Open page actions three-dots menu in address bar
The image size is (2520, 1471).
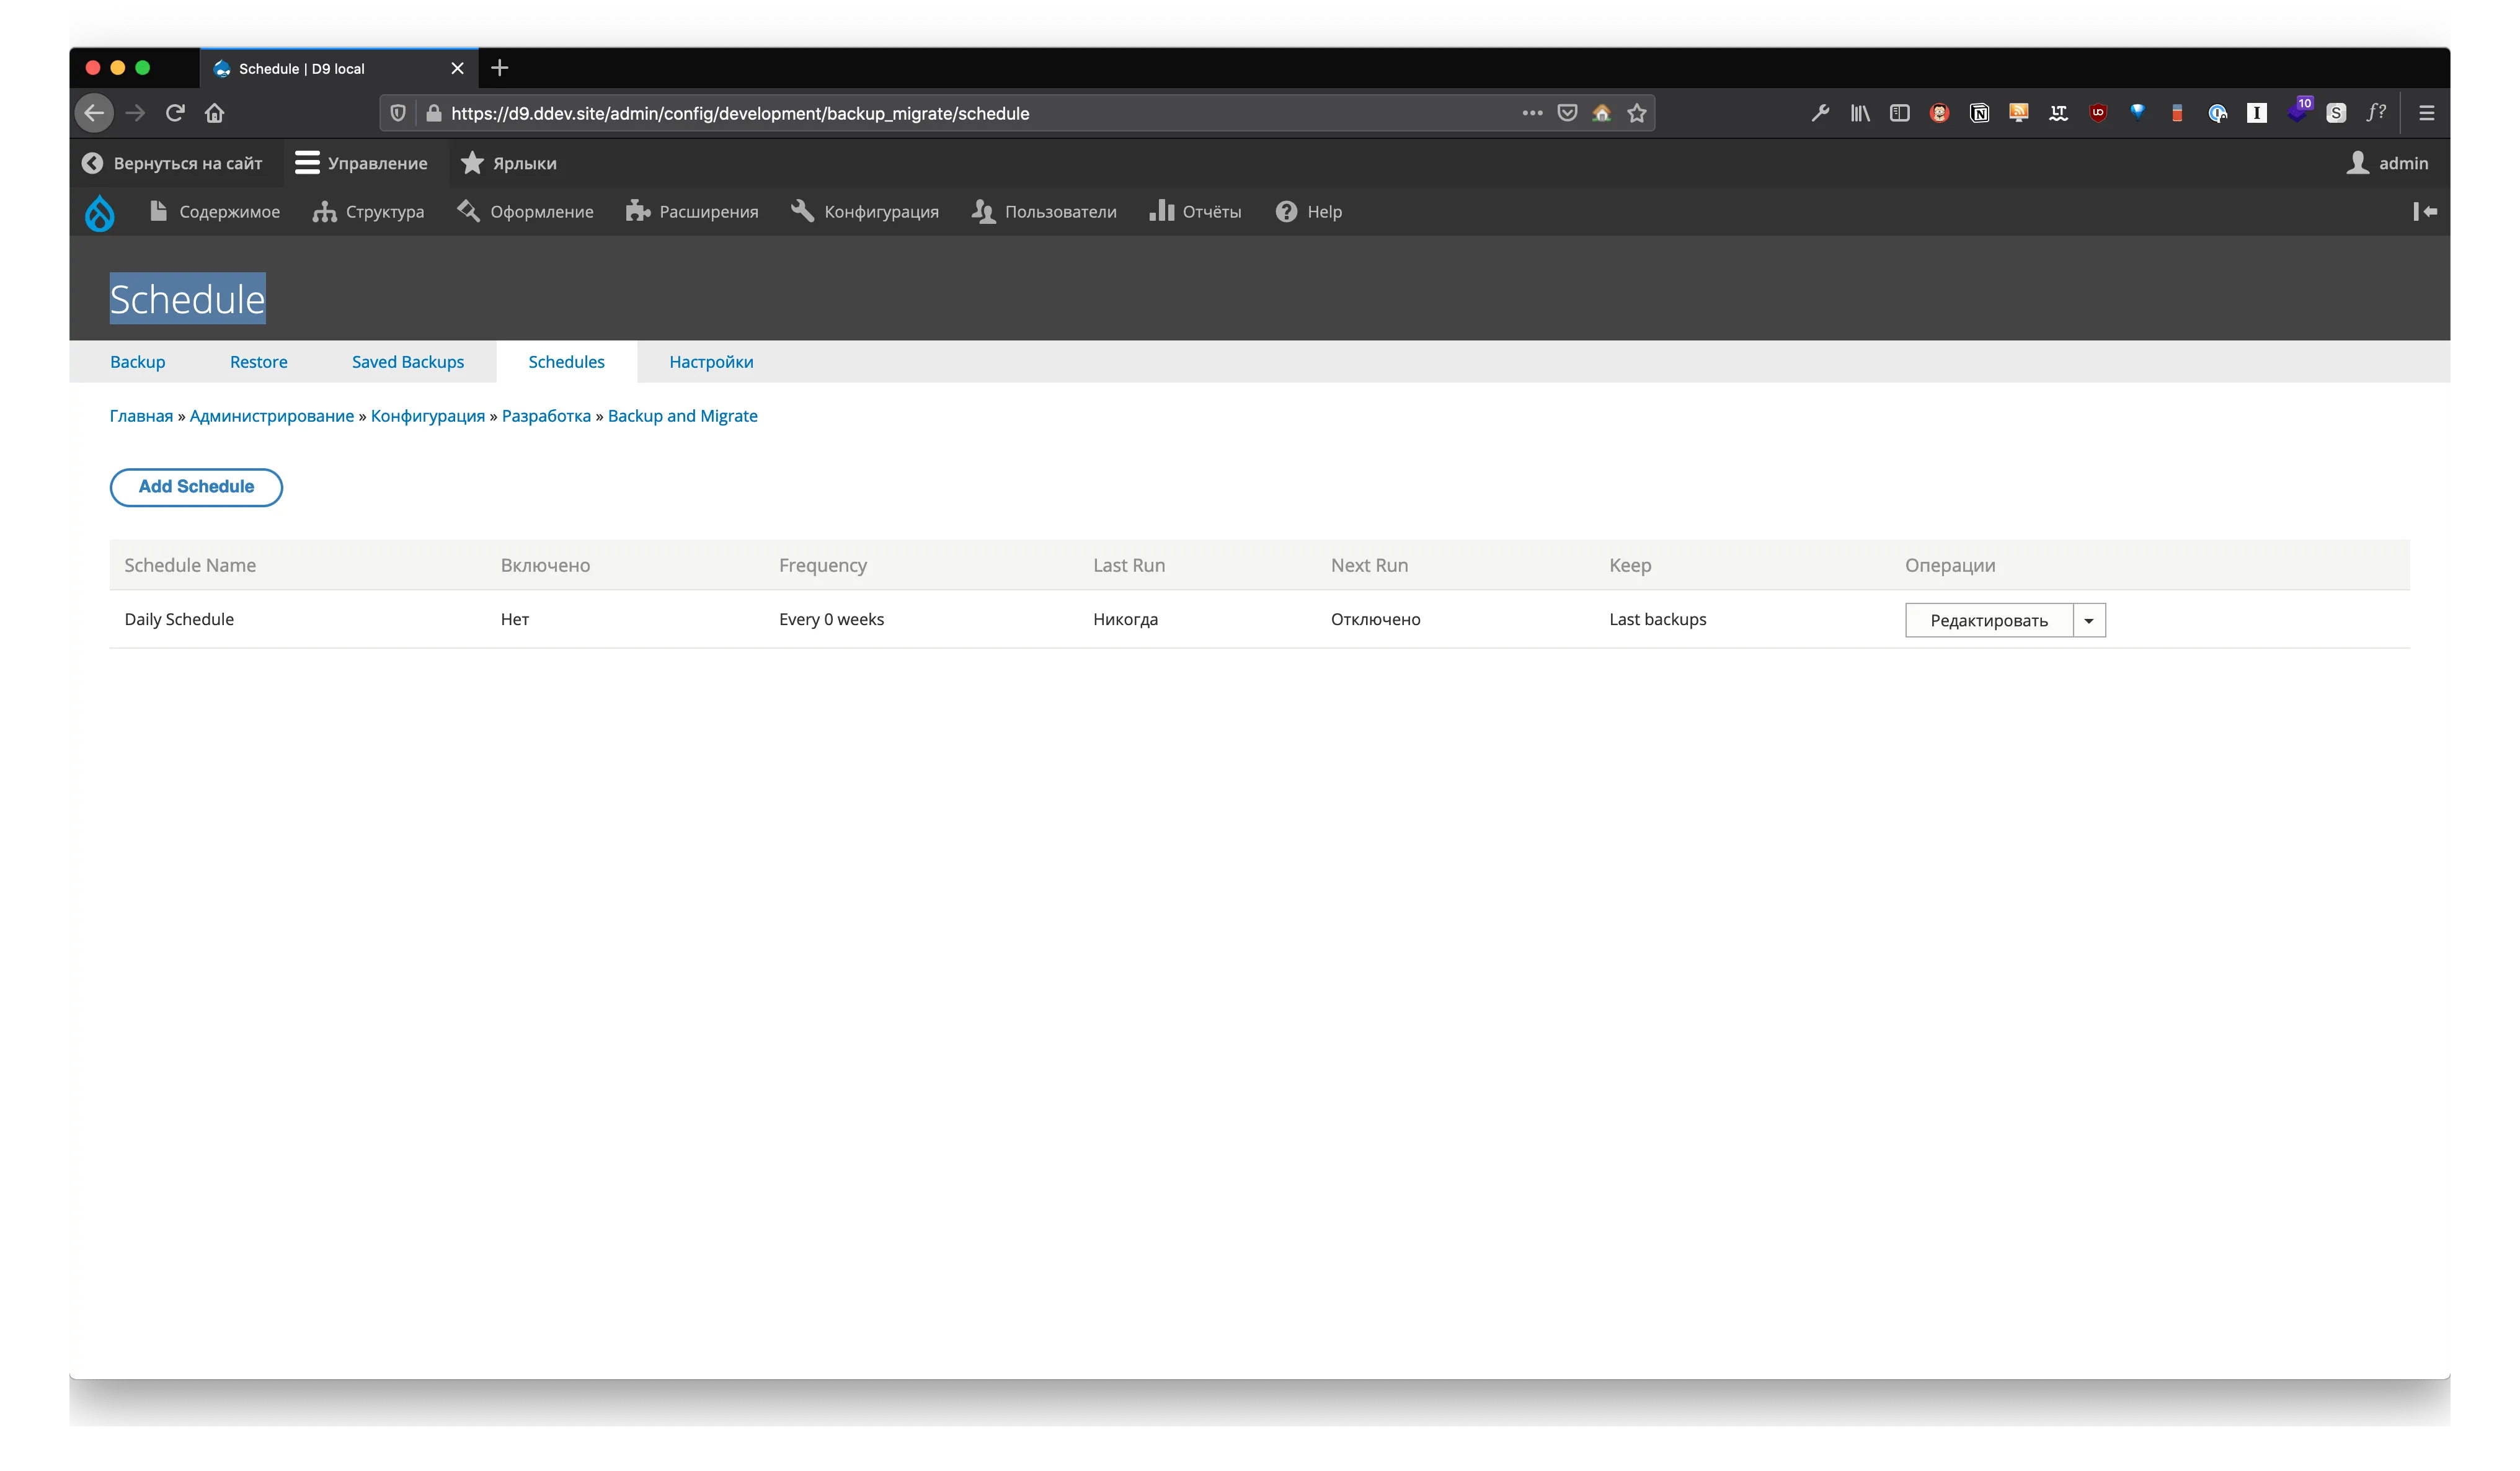(x=1532, y=113)
